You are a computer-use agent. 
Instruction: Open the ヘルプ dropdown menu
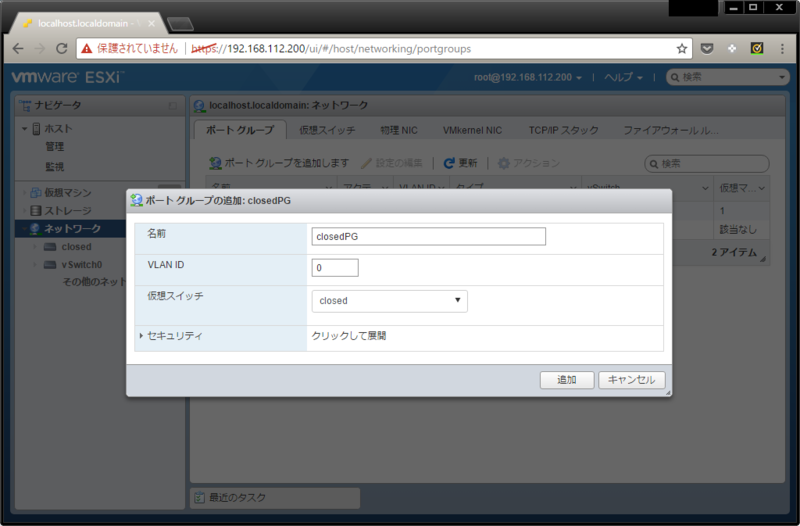pos(623,78)
